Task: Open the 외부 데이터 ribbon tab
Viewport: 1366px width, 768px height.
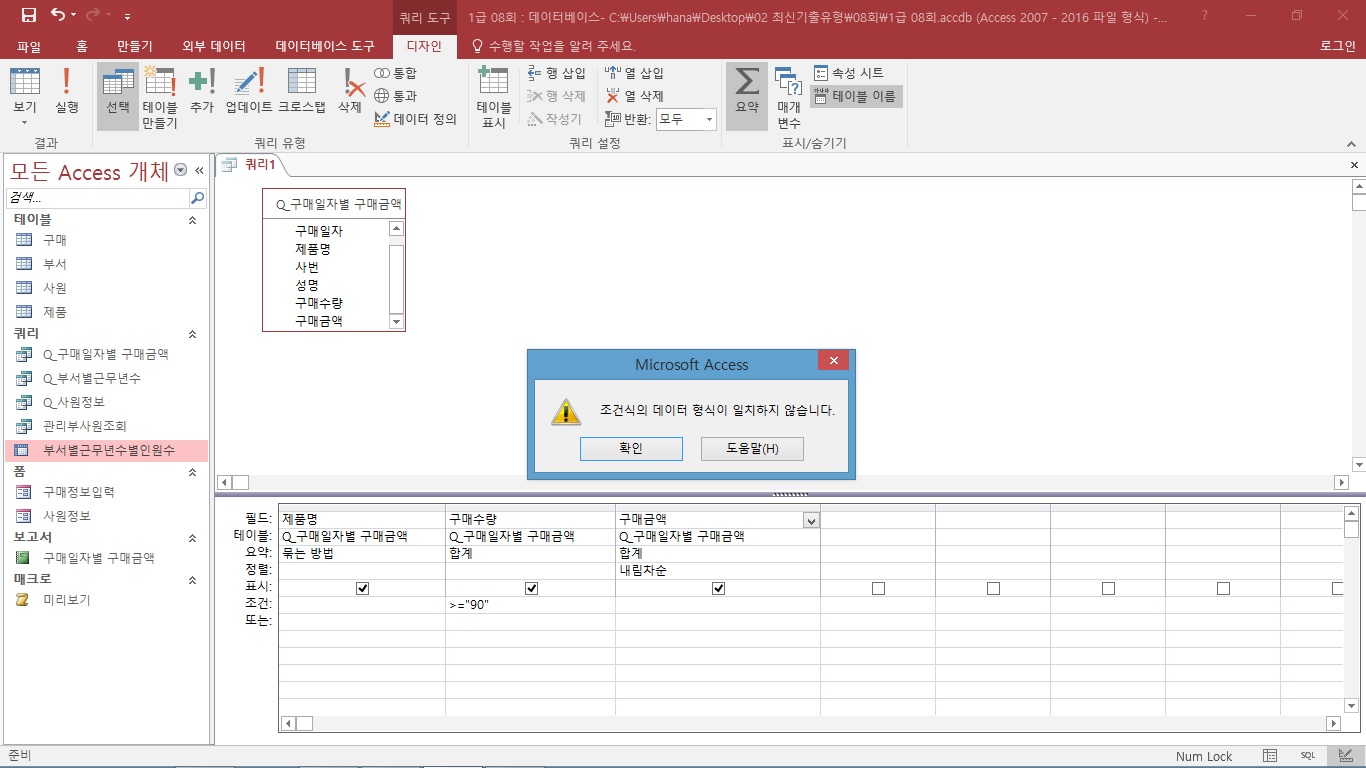Action: (x=214, y=46)
